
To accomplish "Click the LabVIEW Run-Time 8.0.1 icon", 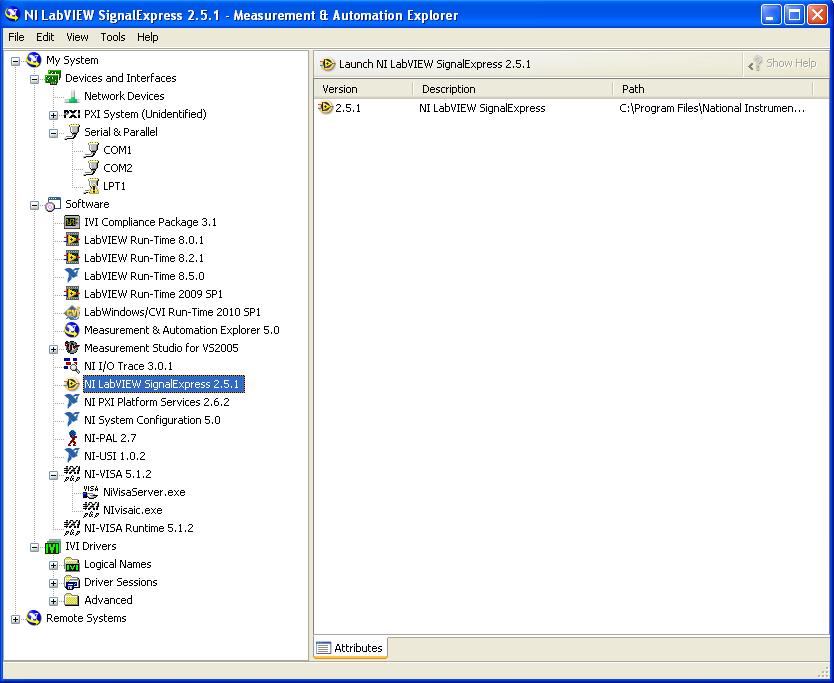I will (x=72, y=240).
